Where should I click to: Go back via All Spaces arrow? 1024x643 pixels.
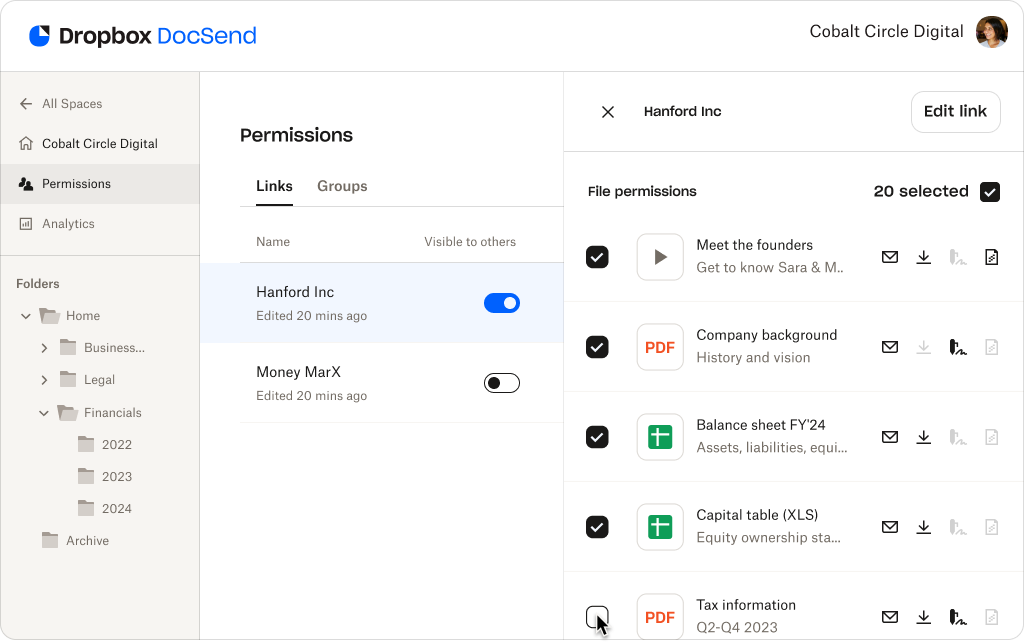pyautogui.click(x=26, y=104)
